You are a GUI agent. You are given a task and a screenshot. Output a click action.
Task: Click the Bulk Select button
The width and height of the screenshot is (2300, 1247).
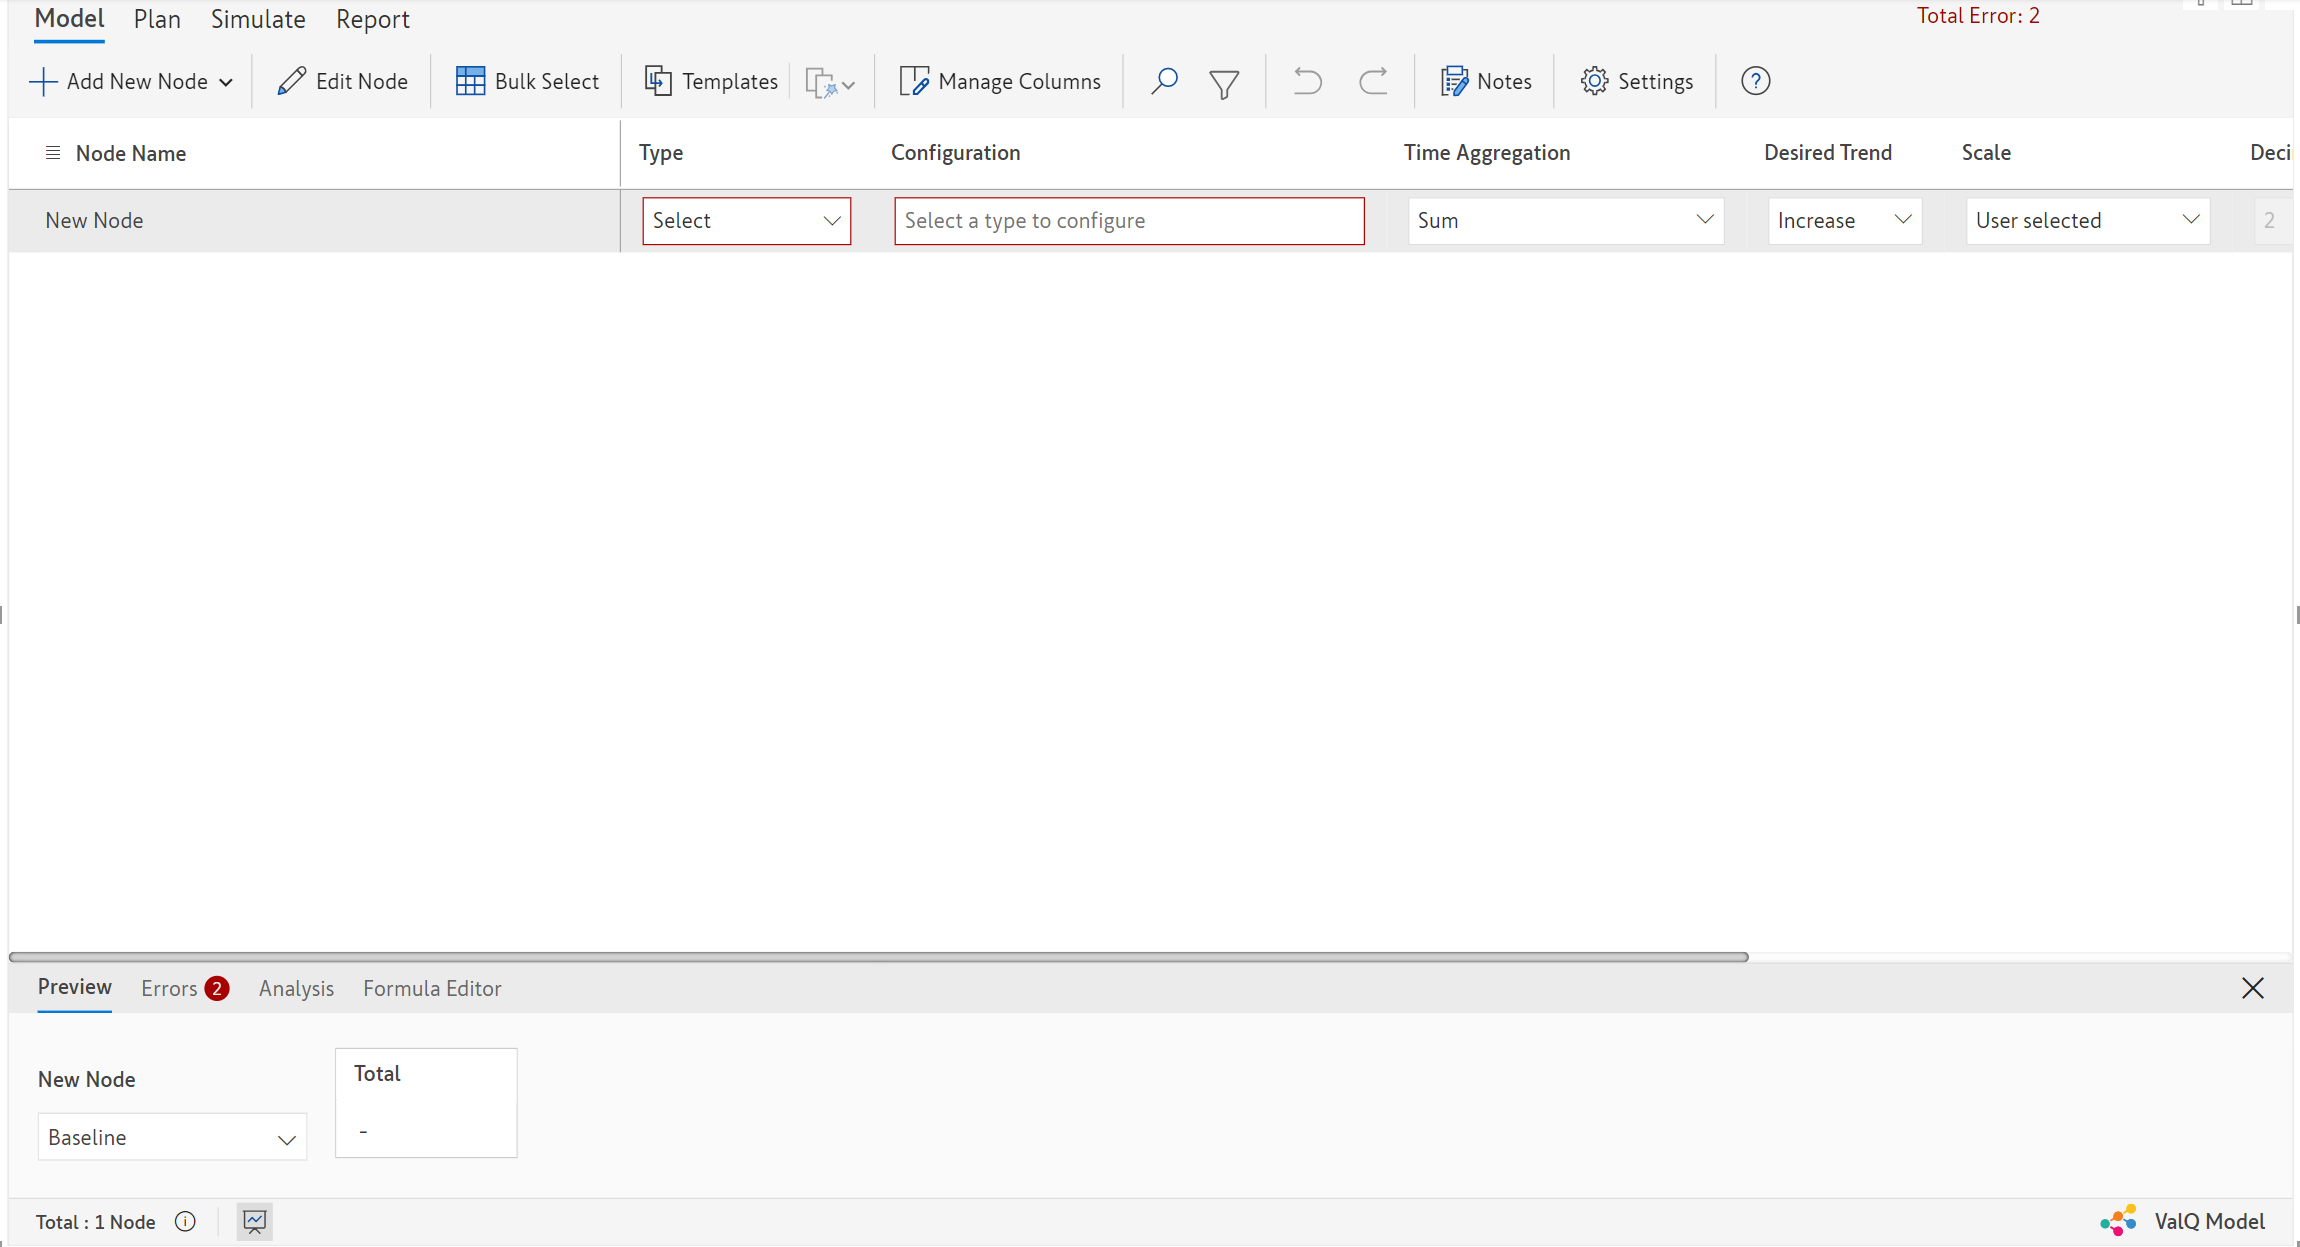pyautogui.click(x=528, y=81)
